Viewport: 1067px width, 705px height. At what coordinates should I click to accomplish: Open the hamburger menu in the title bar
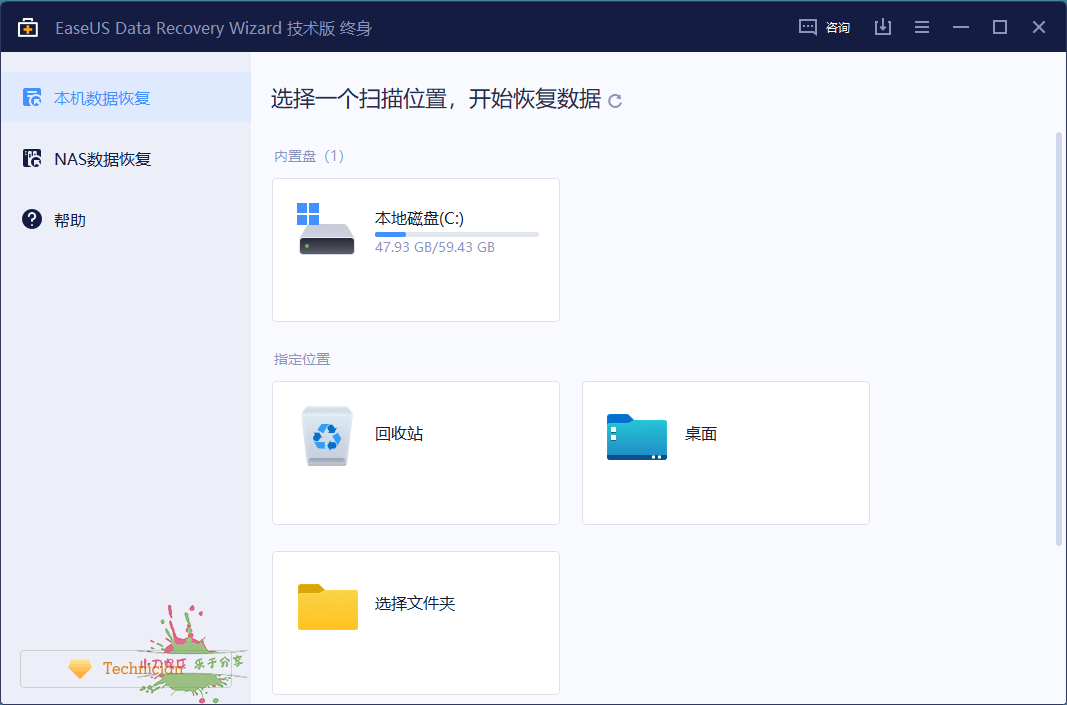pos(922,27)
